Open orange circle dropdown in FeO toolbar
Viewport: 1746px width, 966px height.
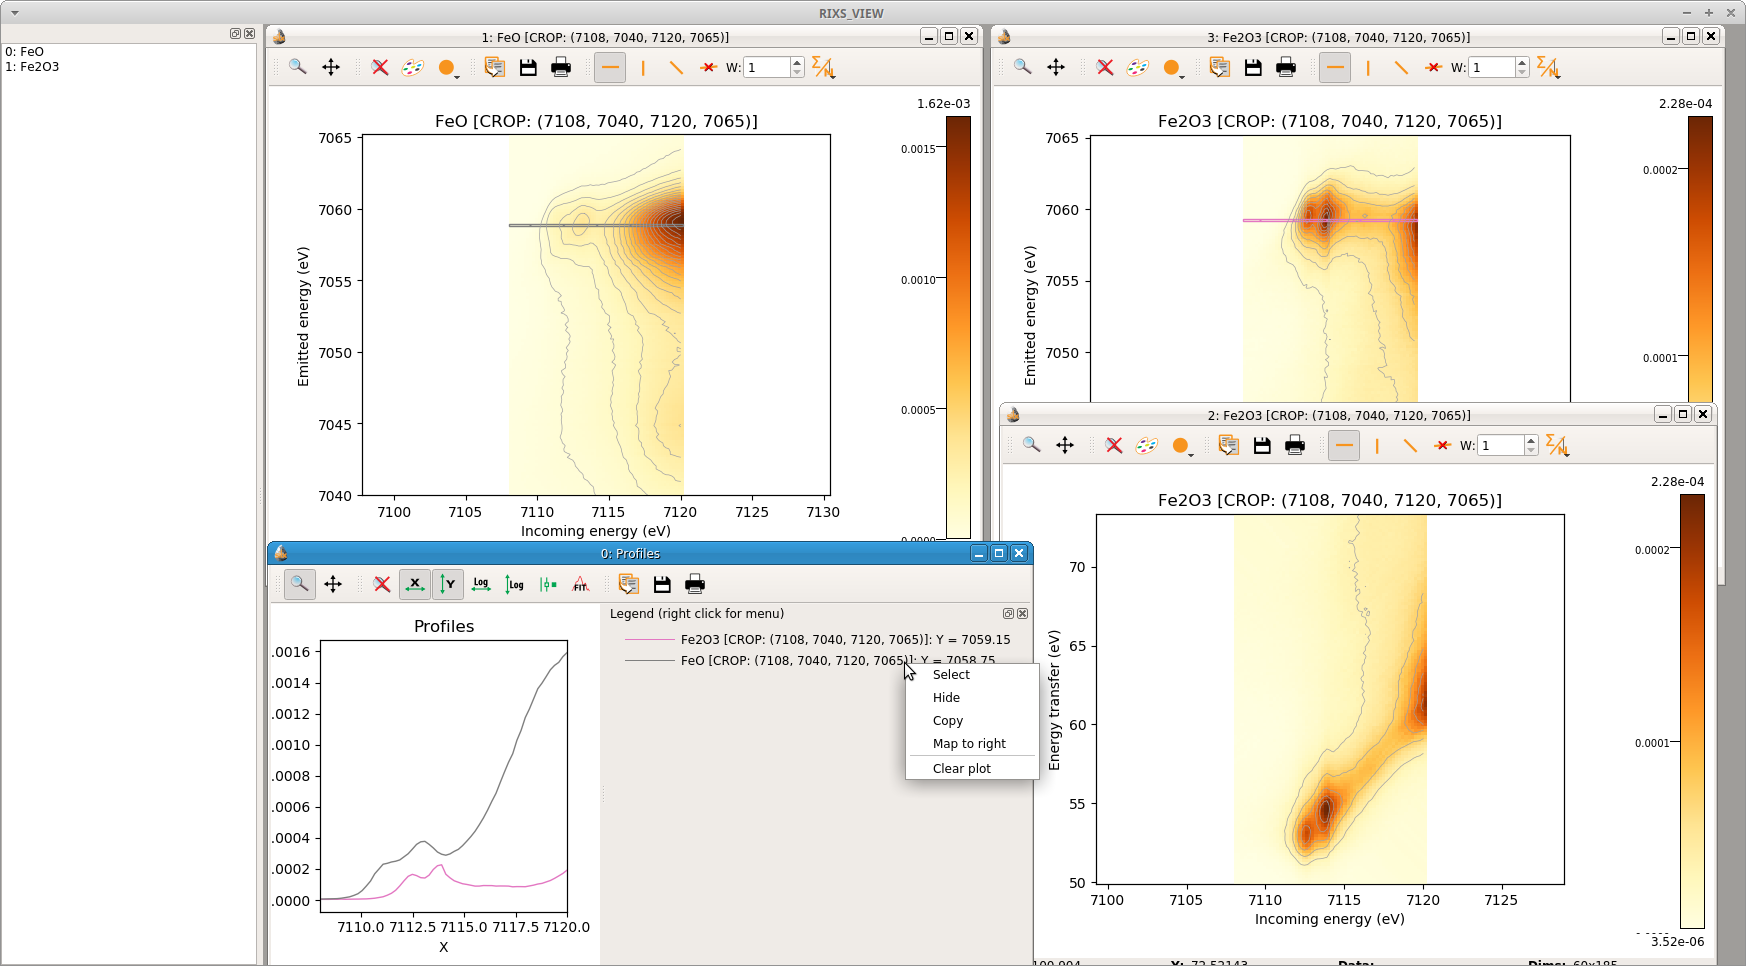pos(448,69)
